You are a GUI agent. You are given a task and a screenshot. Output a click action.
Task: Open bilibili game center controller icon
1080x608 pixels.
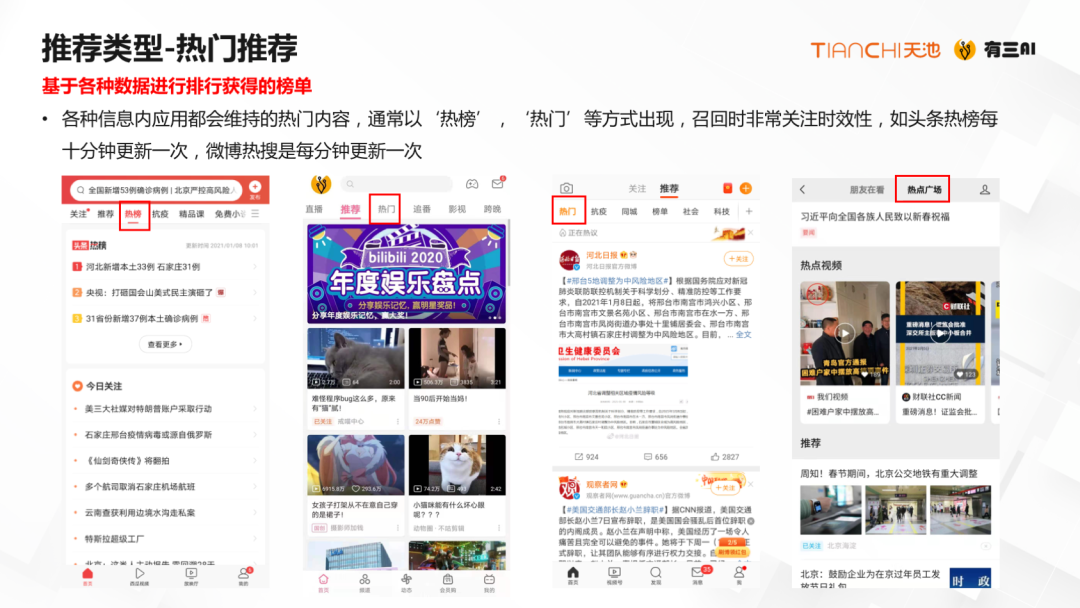coord(472,184)
